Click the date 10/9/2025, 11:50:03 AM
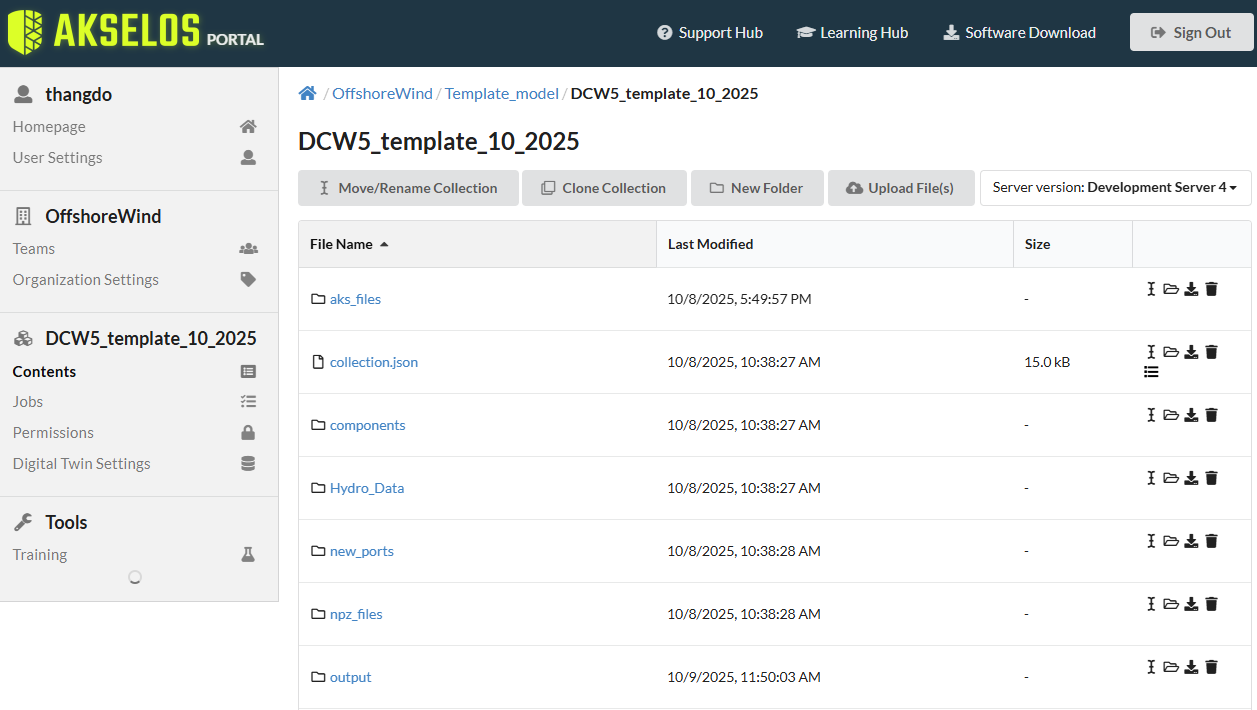The image size is (1257, 710). (x=744, y=677)
